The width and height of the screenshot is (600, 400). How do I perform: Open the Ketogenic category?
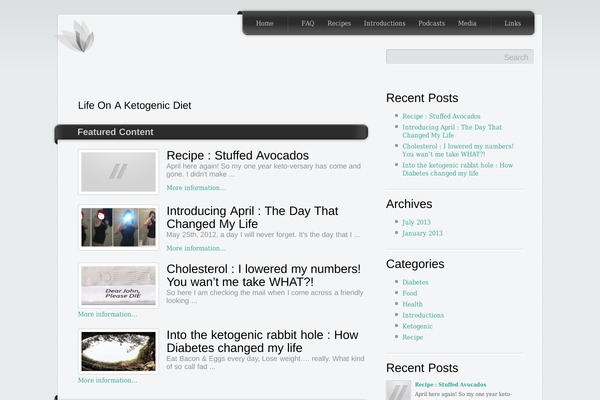[x=417, y=327]
